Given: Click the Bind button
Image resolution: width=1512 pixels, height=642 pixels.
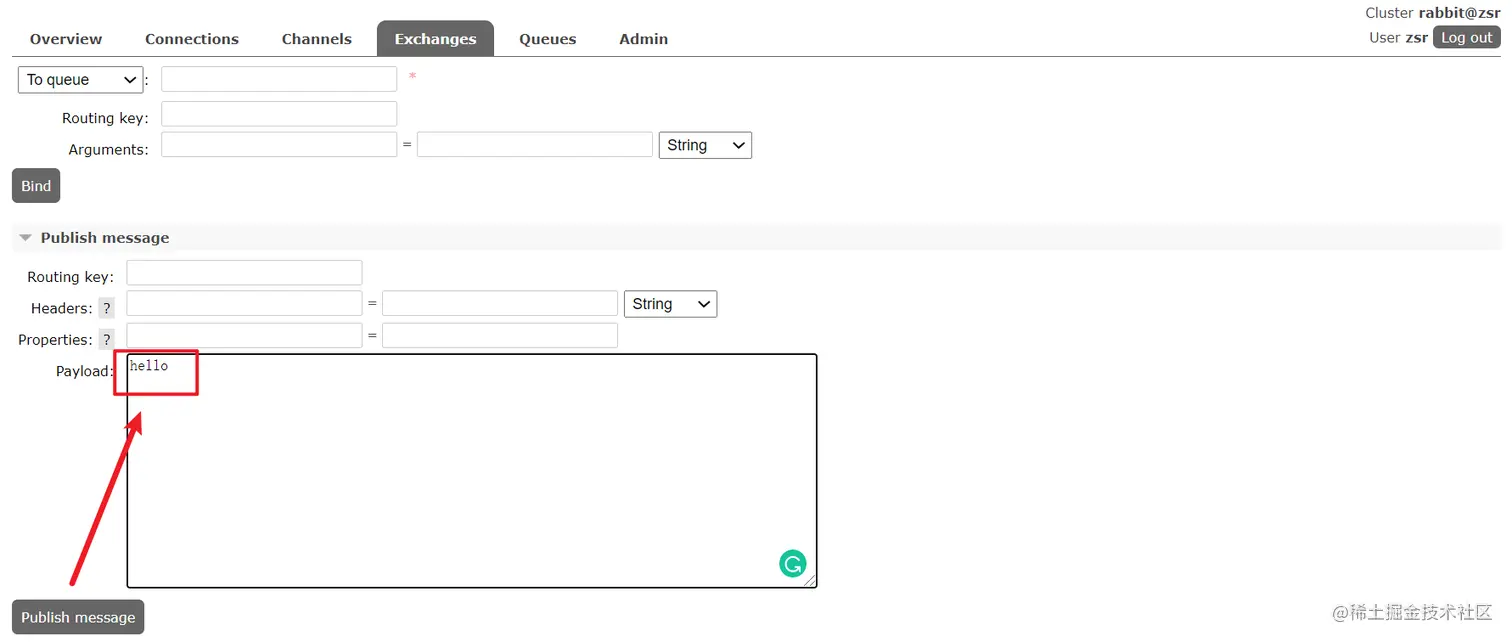Looking at the screenshot, I should coord(36,186).
